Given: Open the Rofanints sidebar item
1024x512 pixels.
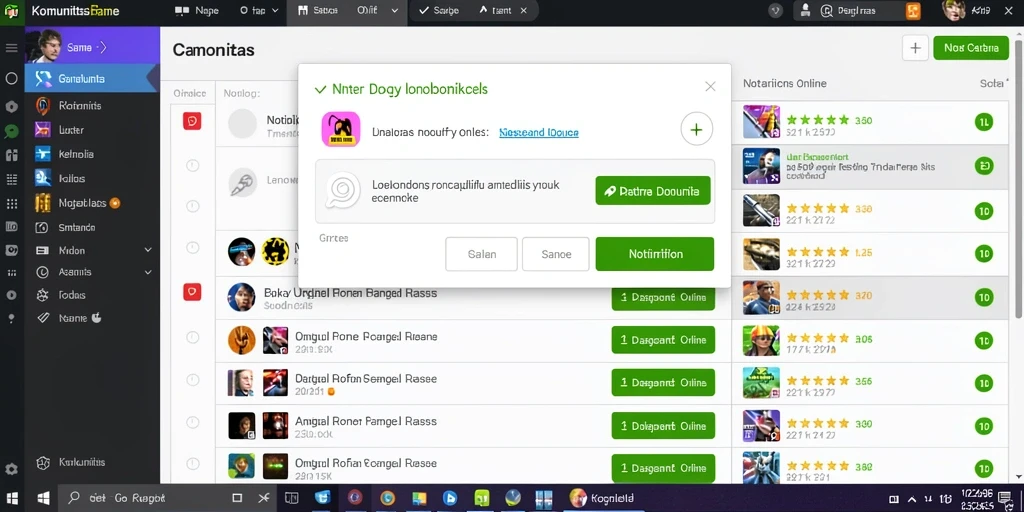Looking at the screenshot, I should pos(92,105).
